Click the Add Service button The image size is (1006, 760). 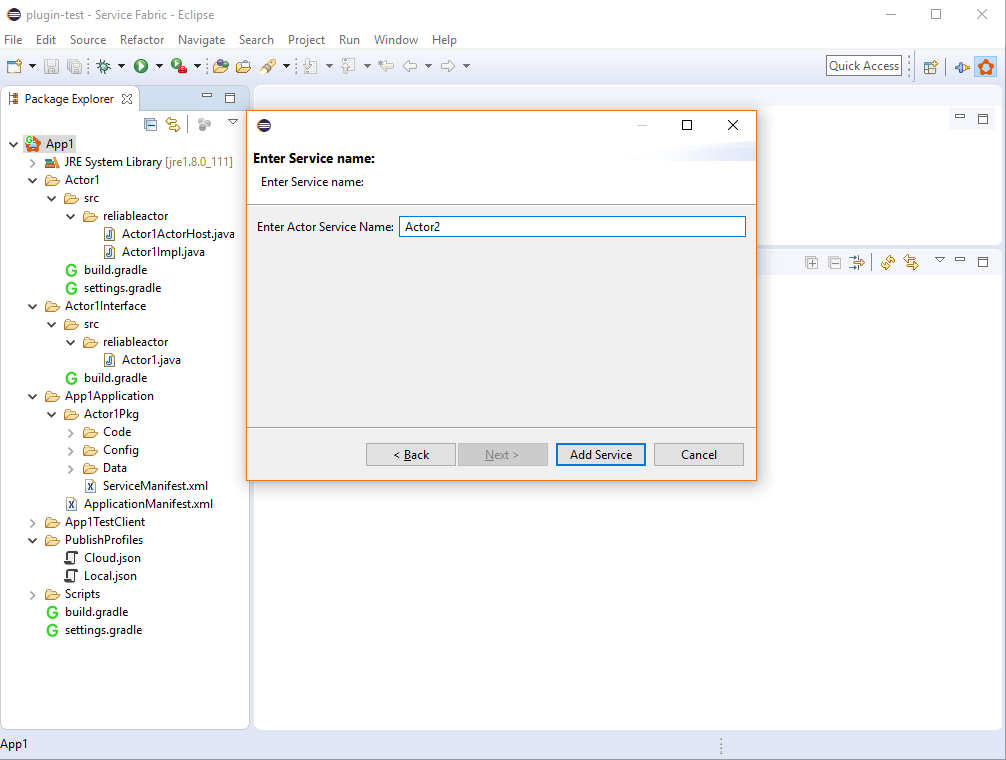(x=600, y=454)
